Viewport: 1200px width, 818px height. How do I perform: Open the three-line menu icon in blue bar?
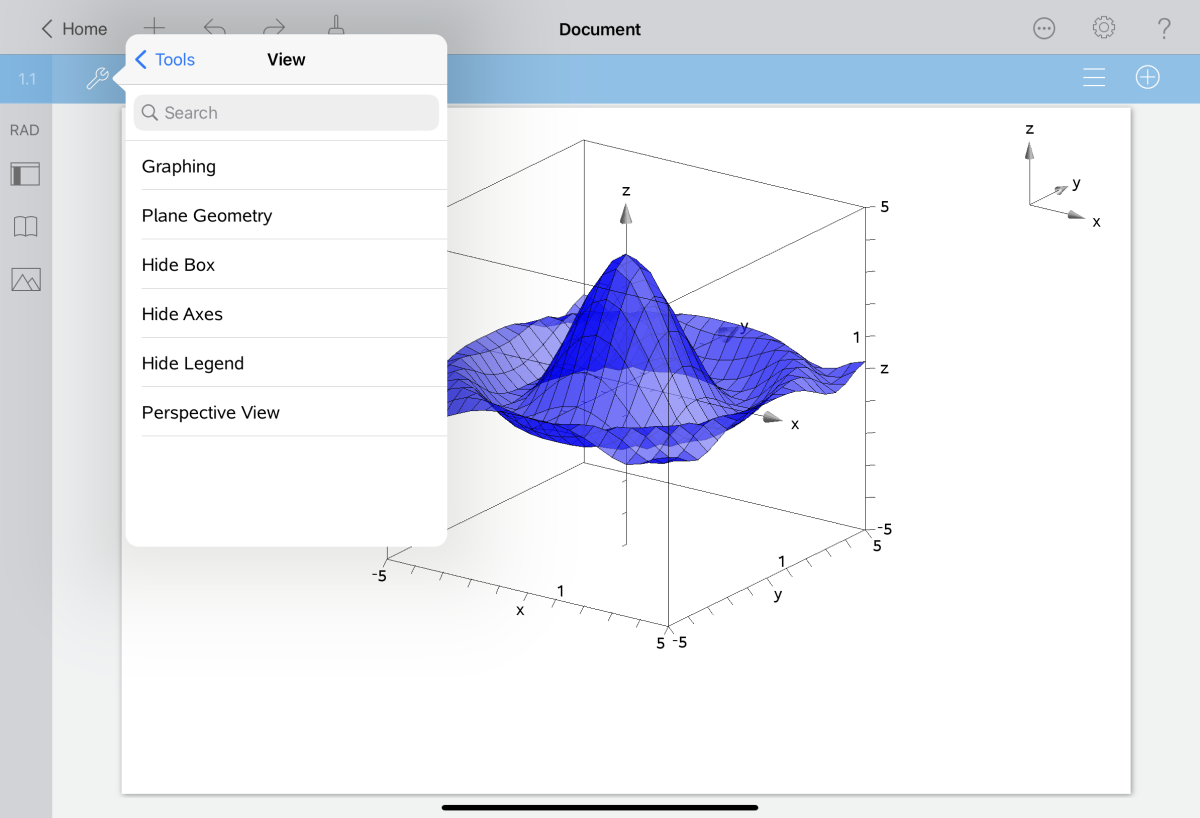pos(1094,78)
